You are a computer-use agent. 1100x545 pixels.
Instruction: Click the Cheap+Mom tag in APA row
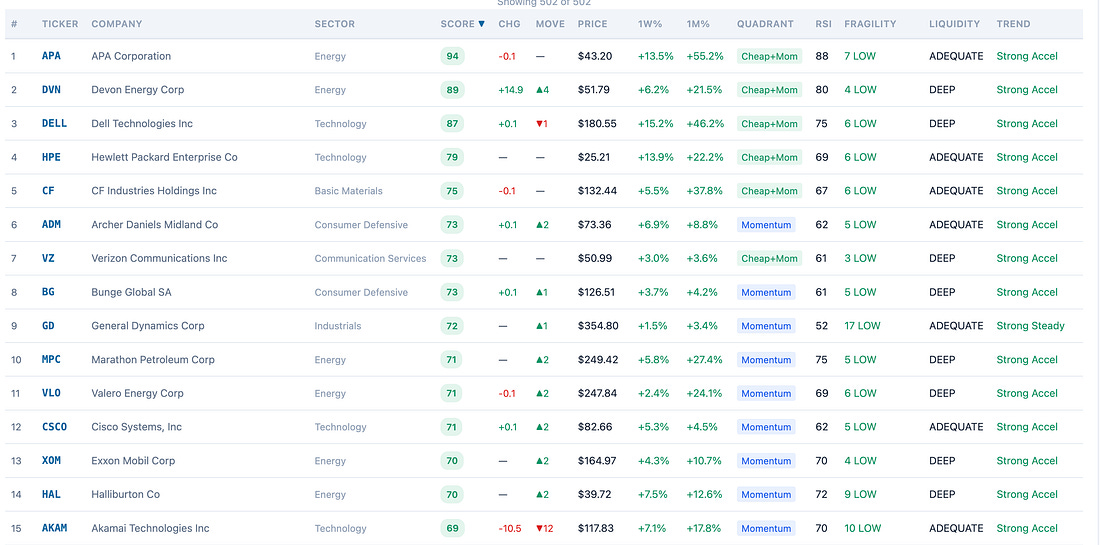(x=769, y=56)
